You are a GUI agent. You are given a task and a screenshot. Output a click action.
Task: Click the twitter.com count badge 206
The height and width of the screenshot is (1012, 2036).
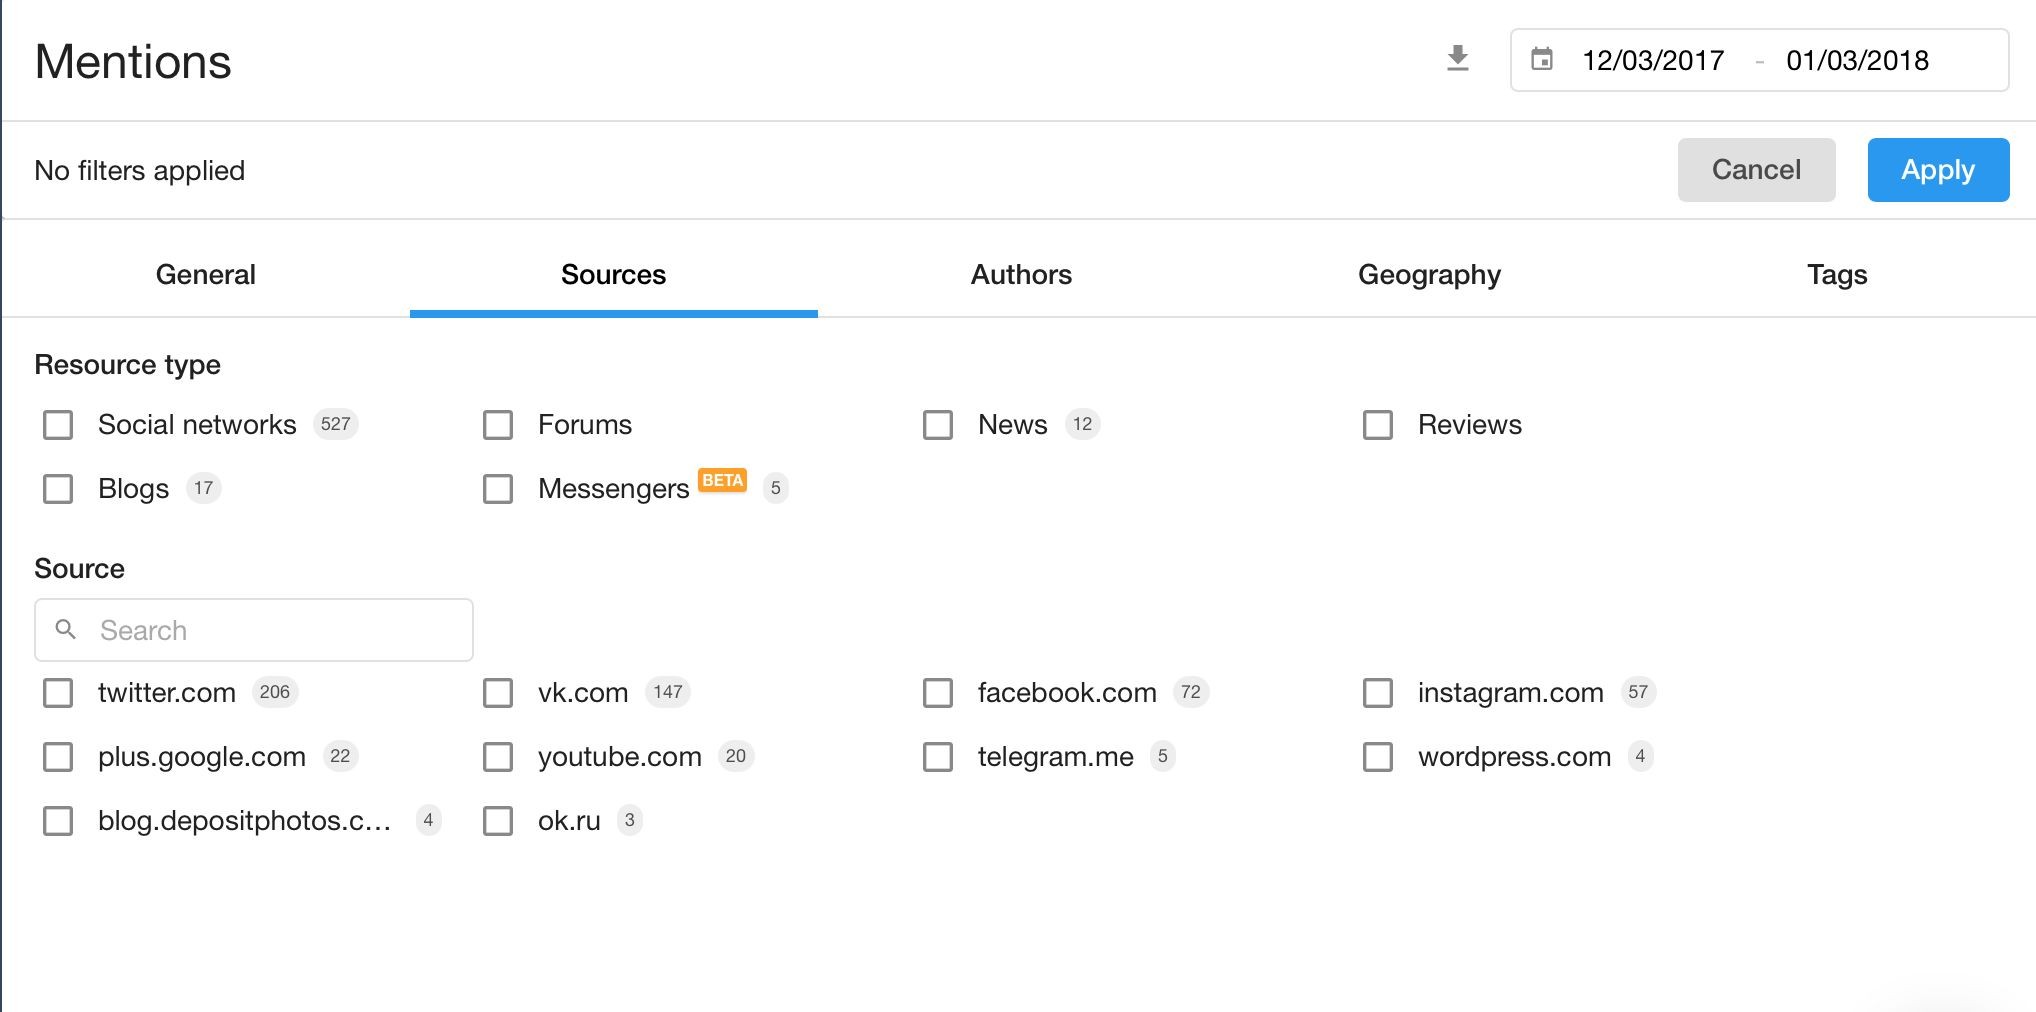pos(275,692)
